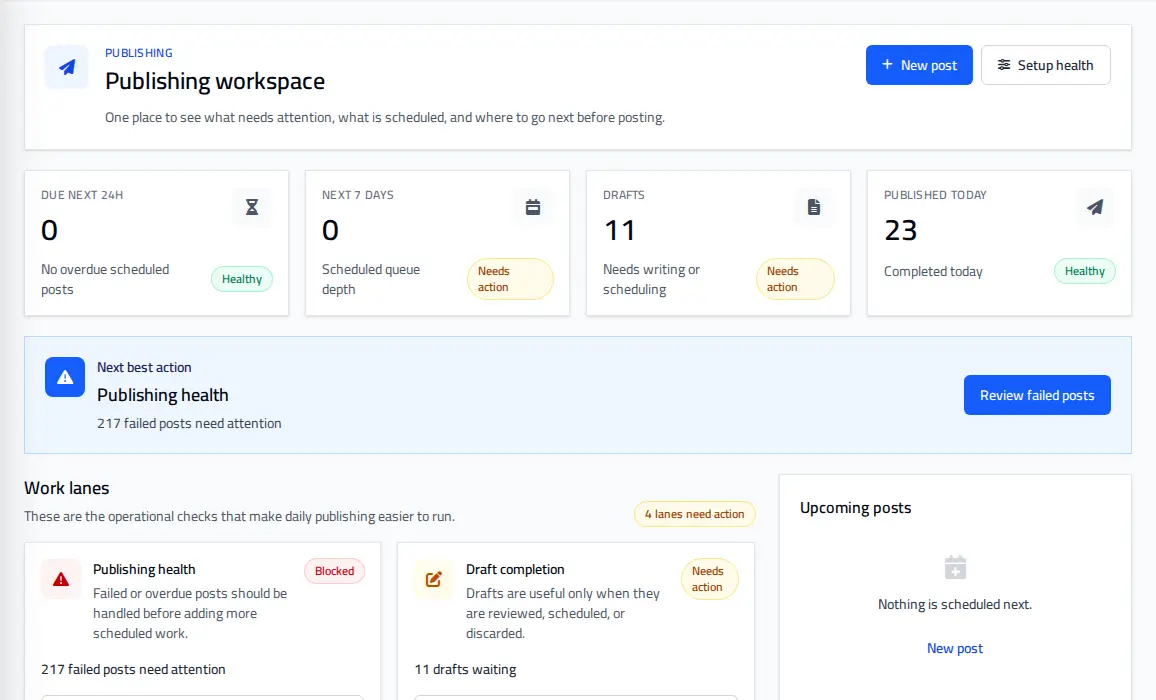Click the edit pencil icon in Draft completion lane
The image size is (1156, 700).
point(434,580)
